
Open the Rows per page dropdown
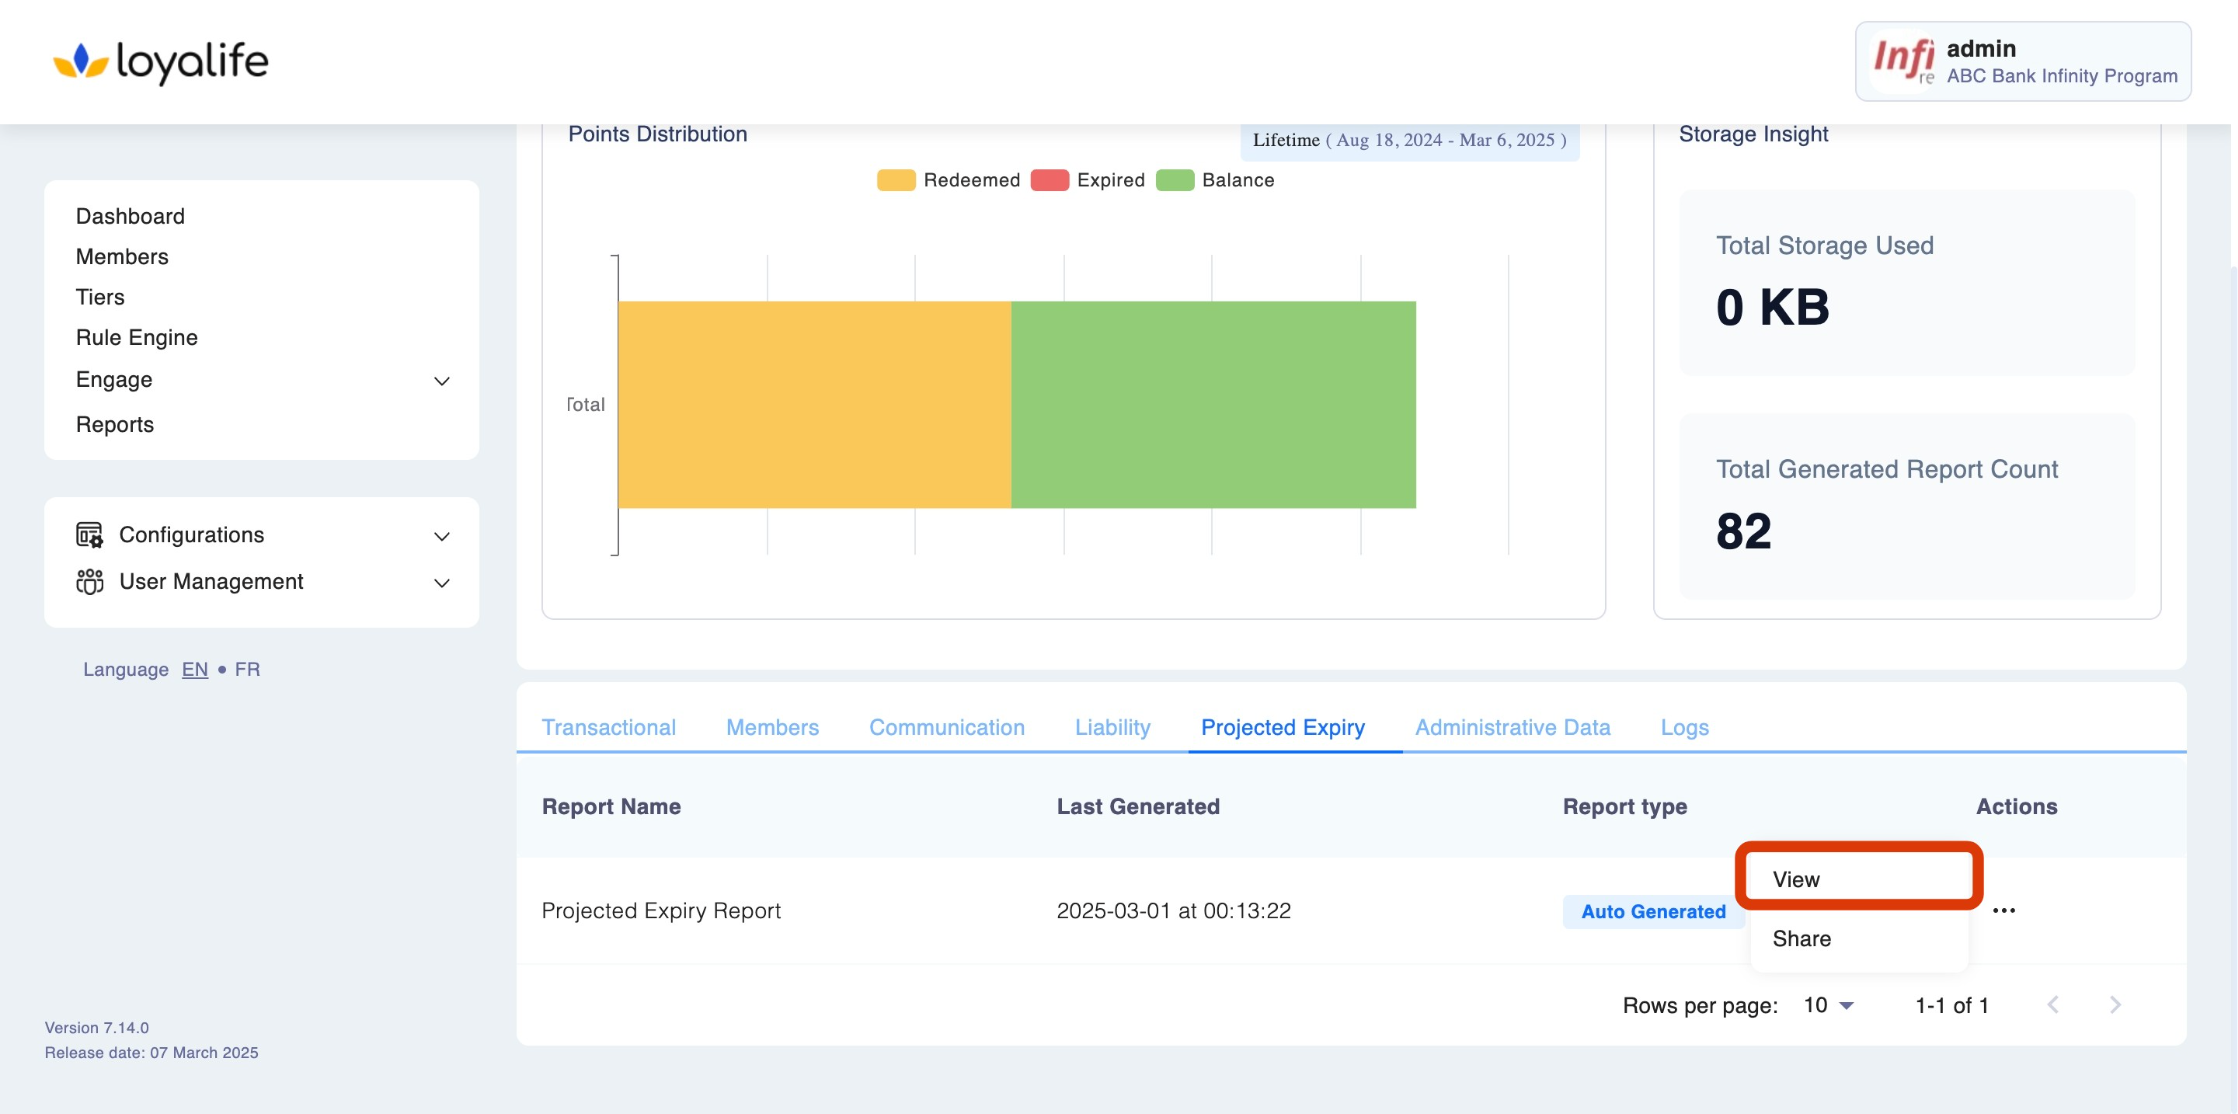click(x=1829, y=1005)
